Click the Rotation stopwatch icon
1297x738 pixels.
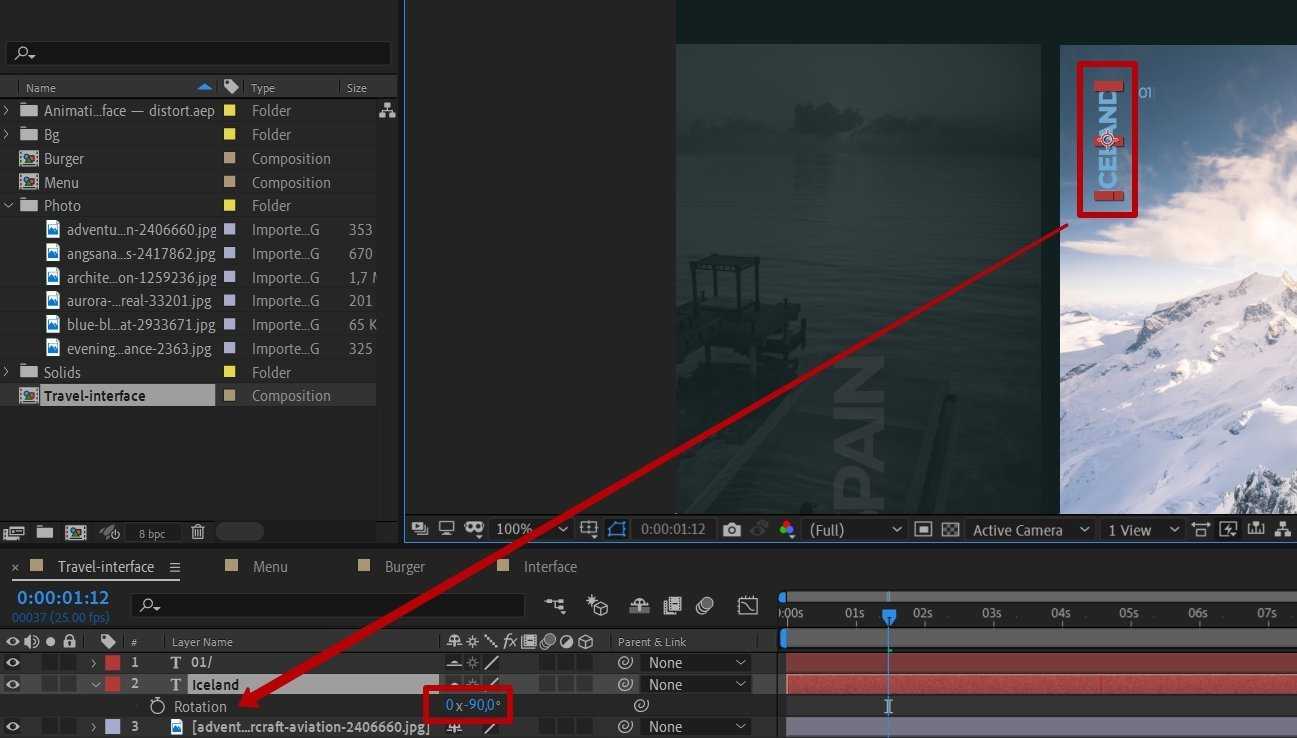tap(157, 706)
